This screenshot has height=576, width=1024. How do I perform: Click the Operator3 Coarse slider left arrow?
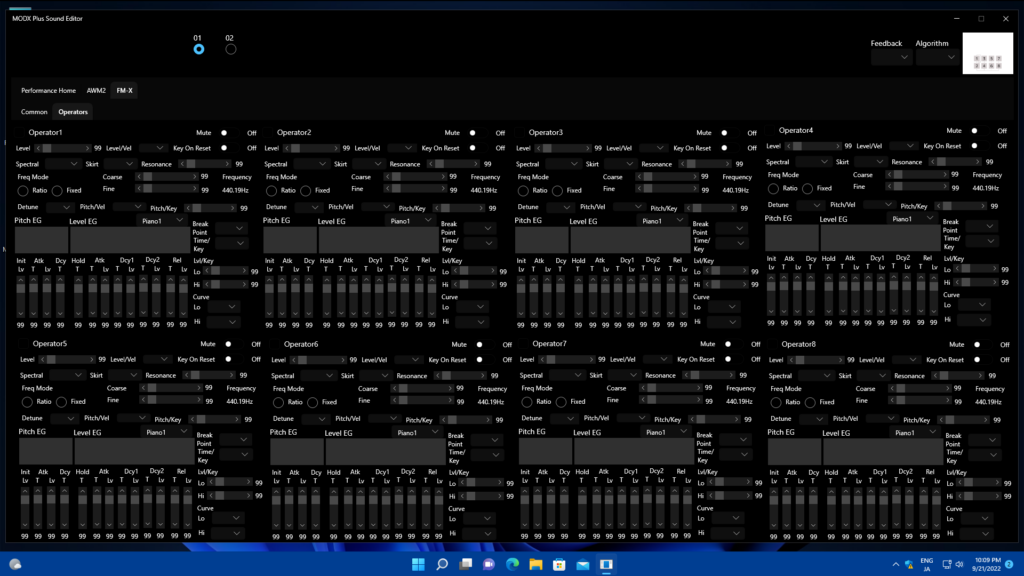pyautogui.click(x=639, y=176)
